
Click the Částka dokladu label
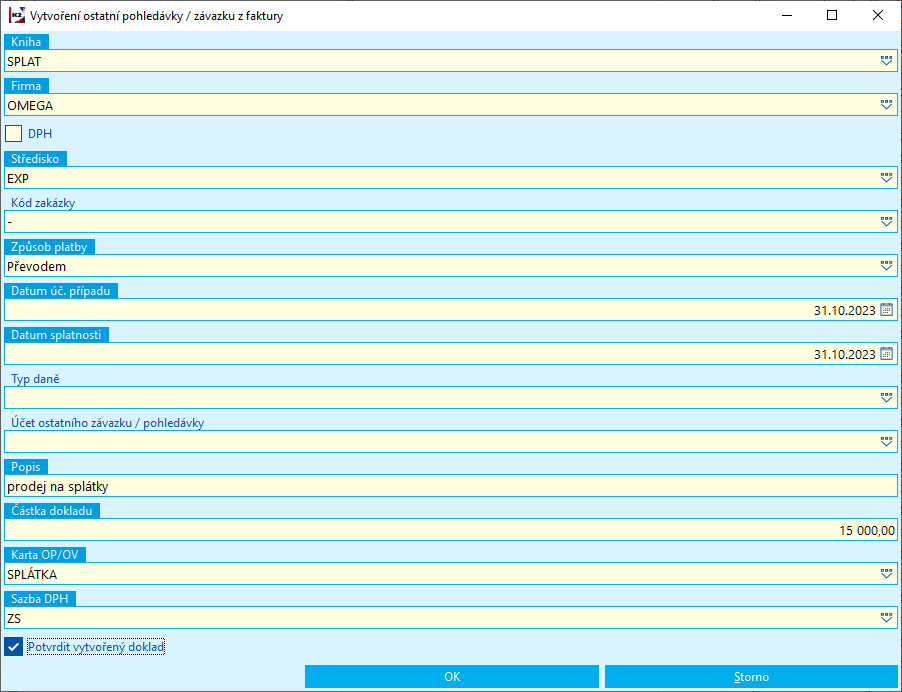52,511
